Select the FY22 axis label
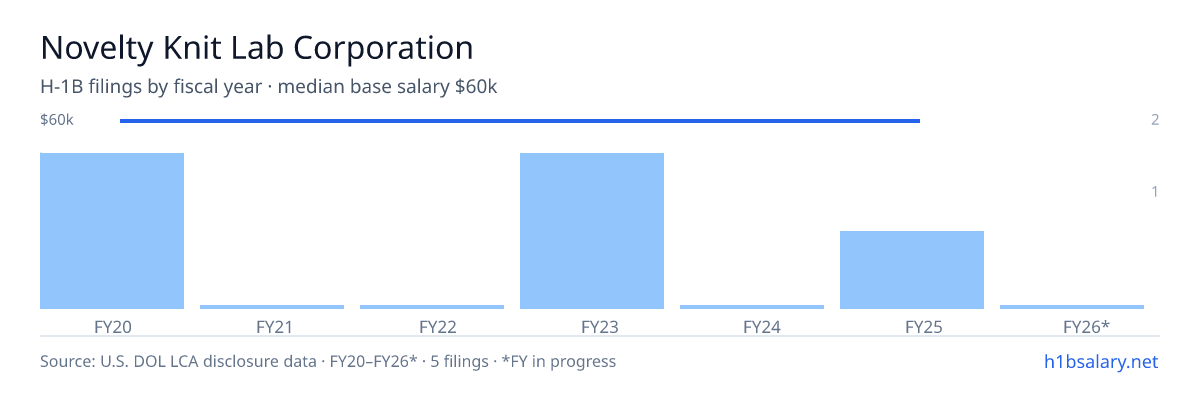 pos(432,326)
